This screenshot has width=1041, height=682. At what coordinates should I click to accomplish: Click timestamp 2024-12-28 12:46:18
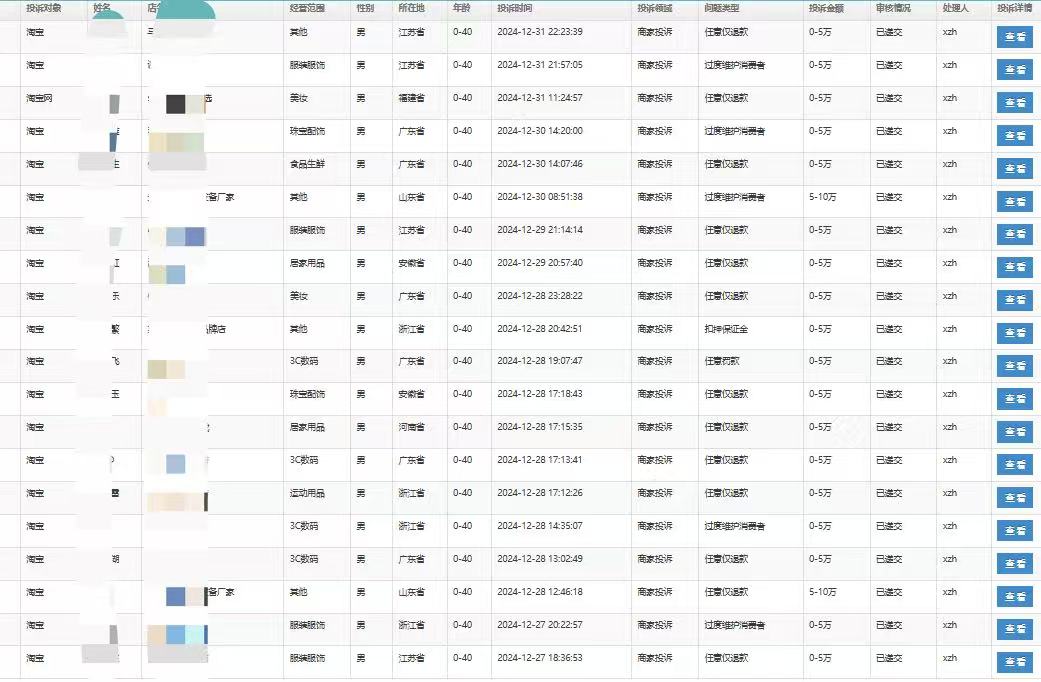pos(540,592)
